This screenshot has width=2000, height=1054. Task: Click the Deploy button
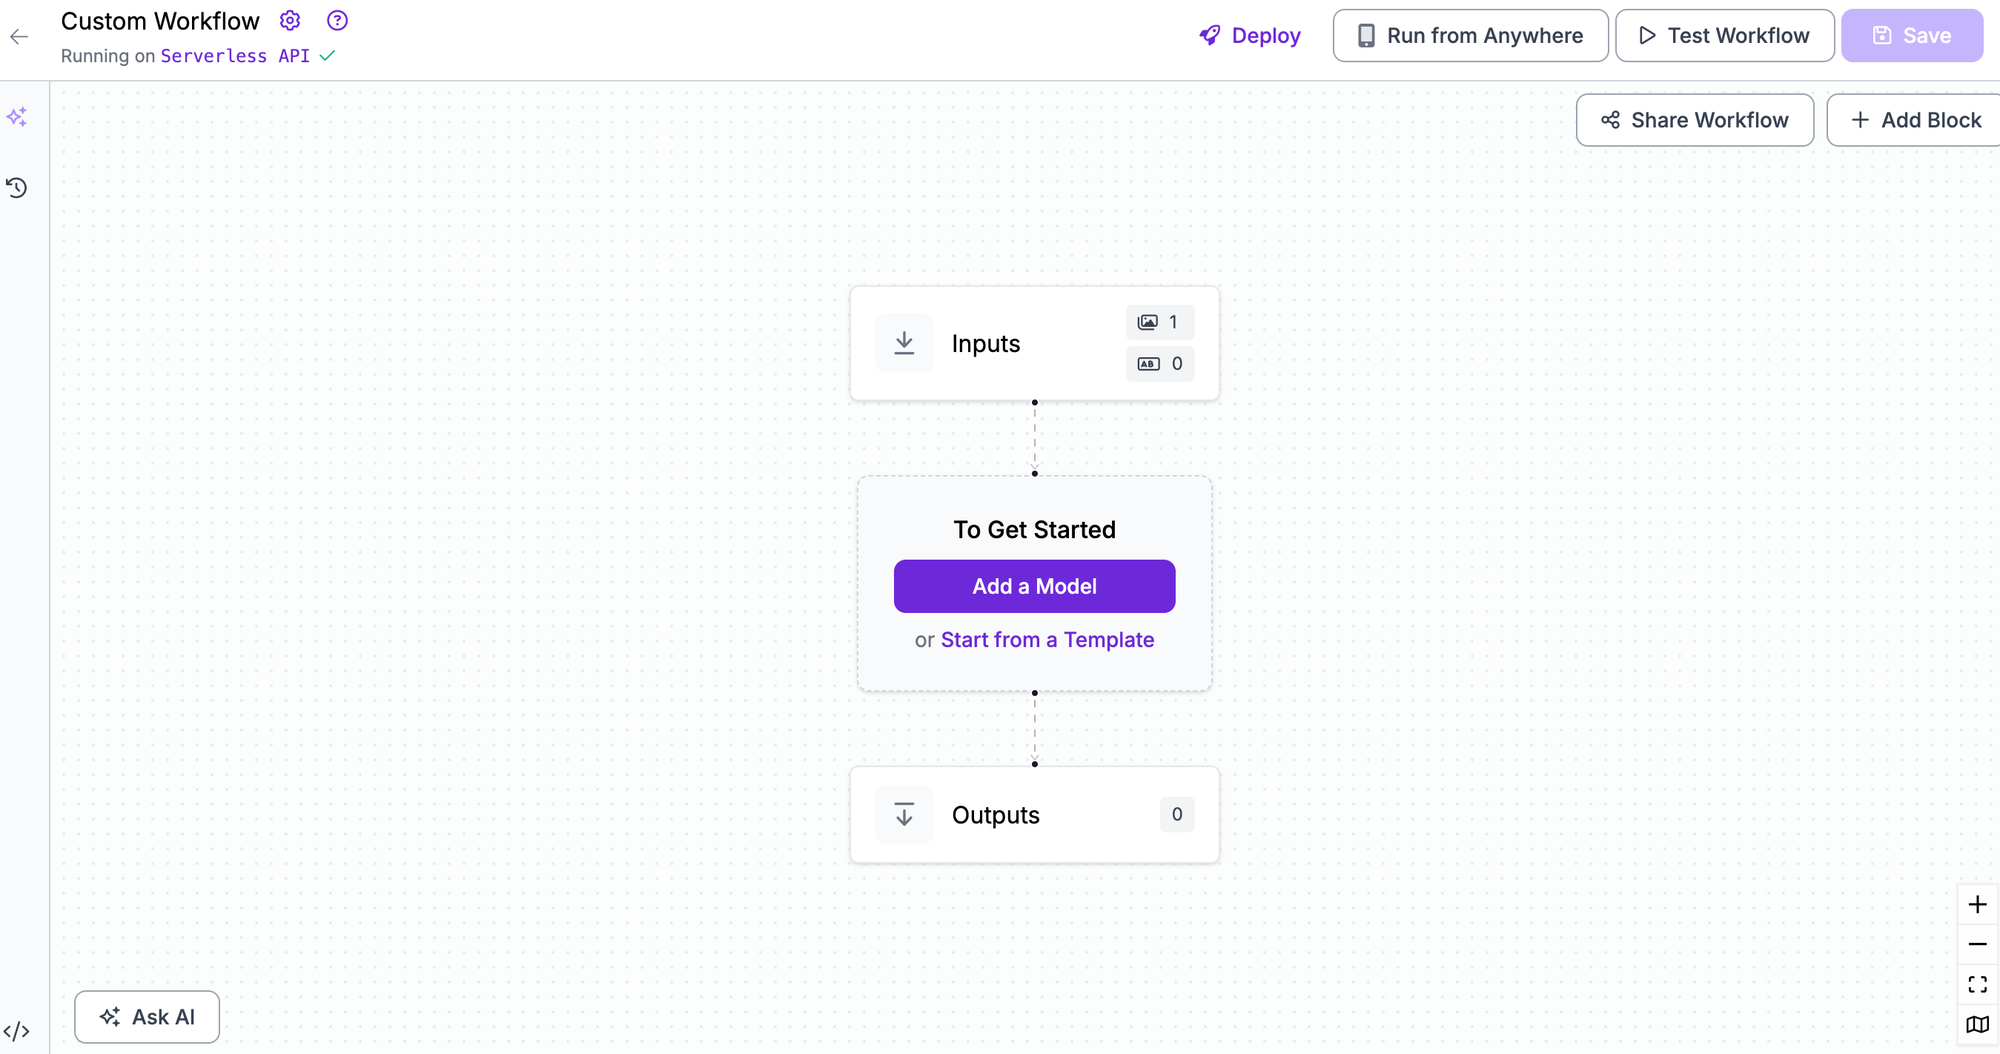point(1250,36)
